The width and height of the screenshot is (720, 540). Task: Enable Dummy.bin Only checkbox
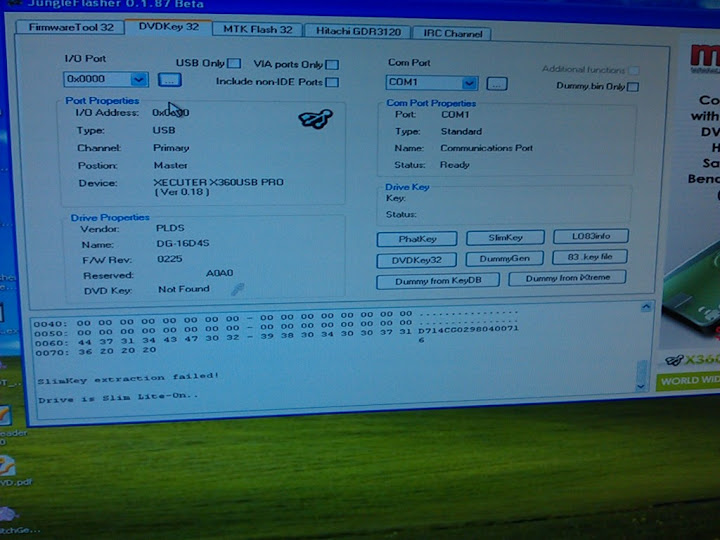(x=633, y=86)
